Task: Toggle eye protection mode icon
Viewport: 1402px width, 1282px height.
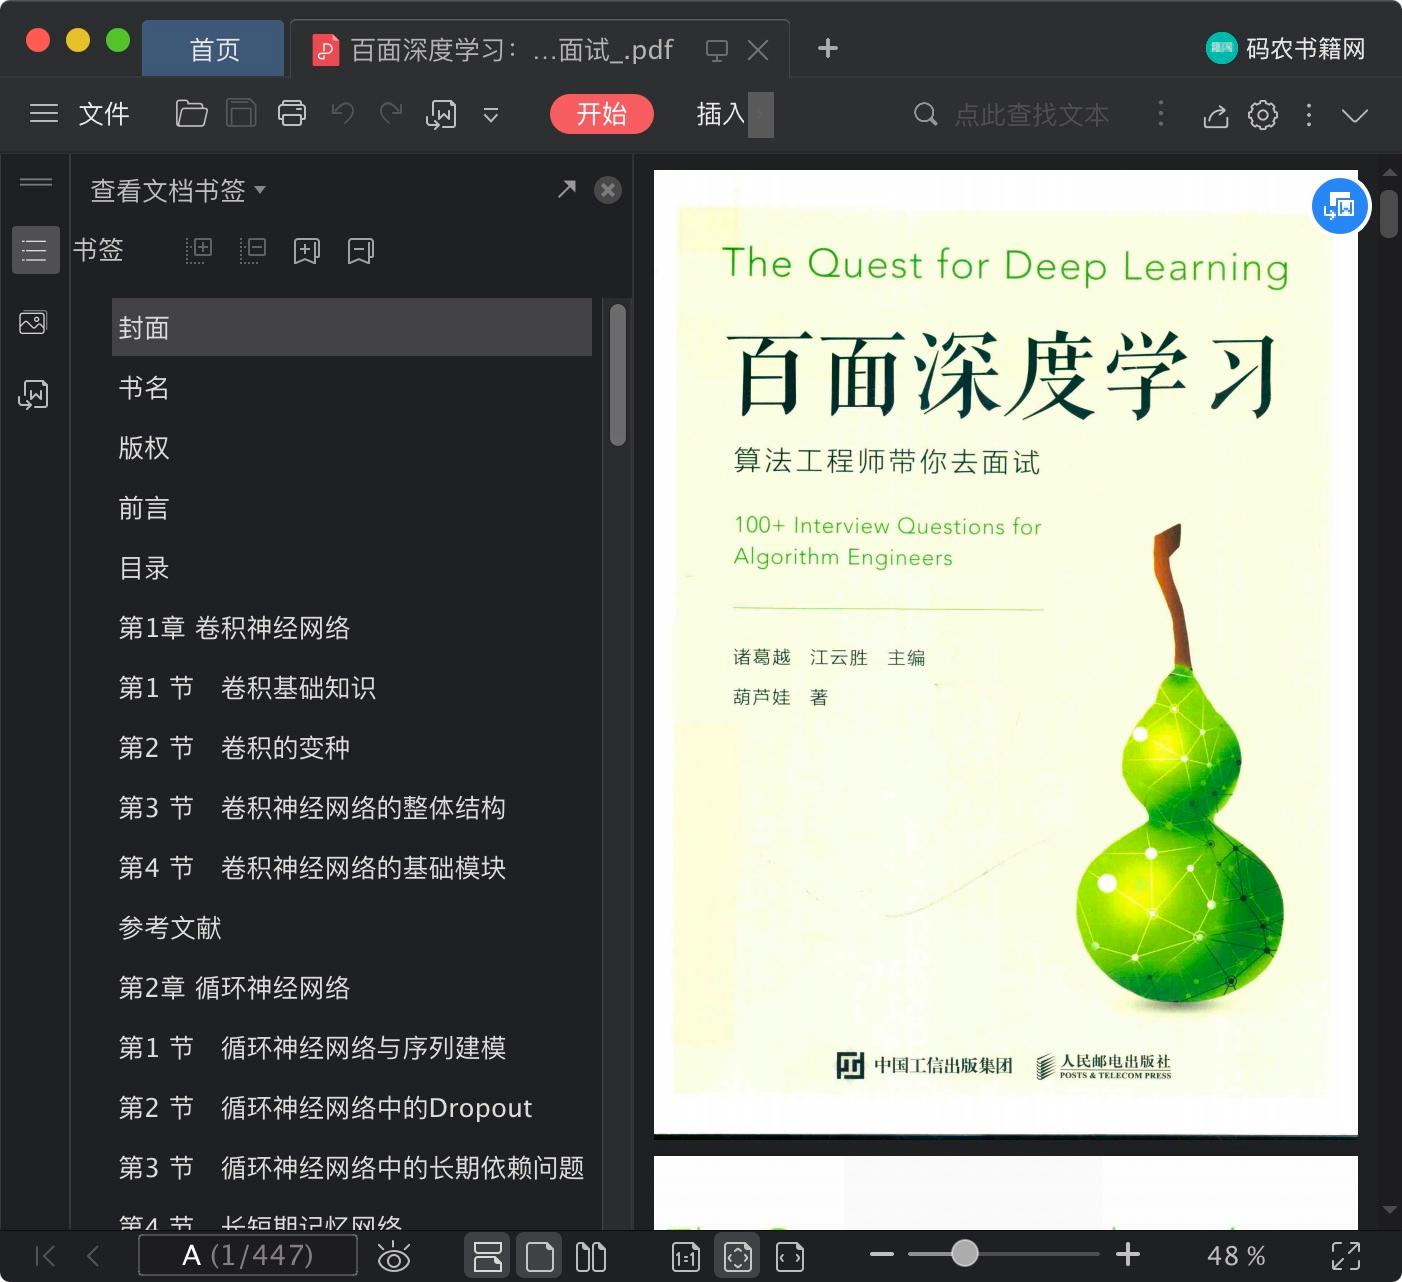Action: [x=394, y=1256]
